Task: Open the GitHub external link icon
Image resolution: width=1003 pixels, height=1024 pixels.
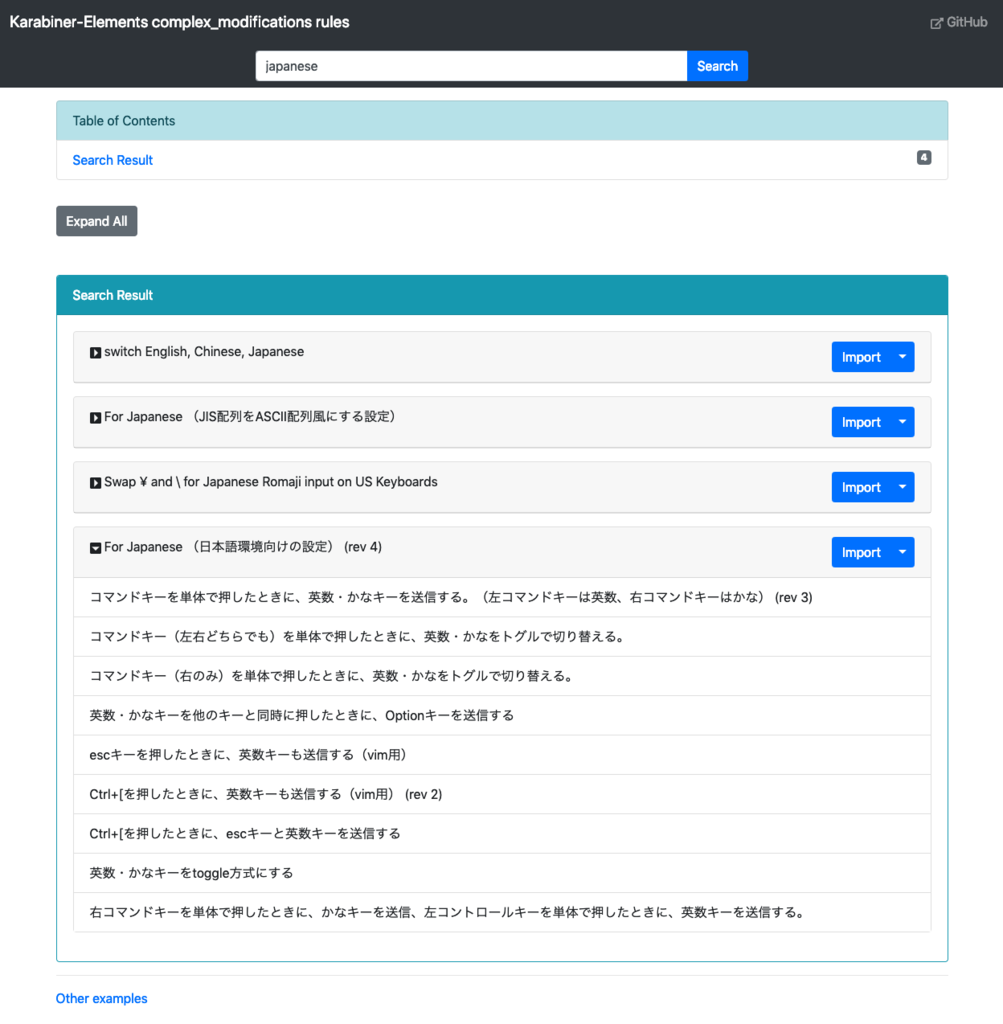Action: (x=936, y=23)
